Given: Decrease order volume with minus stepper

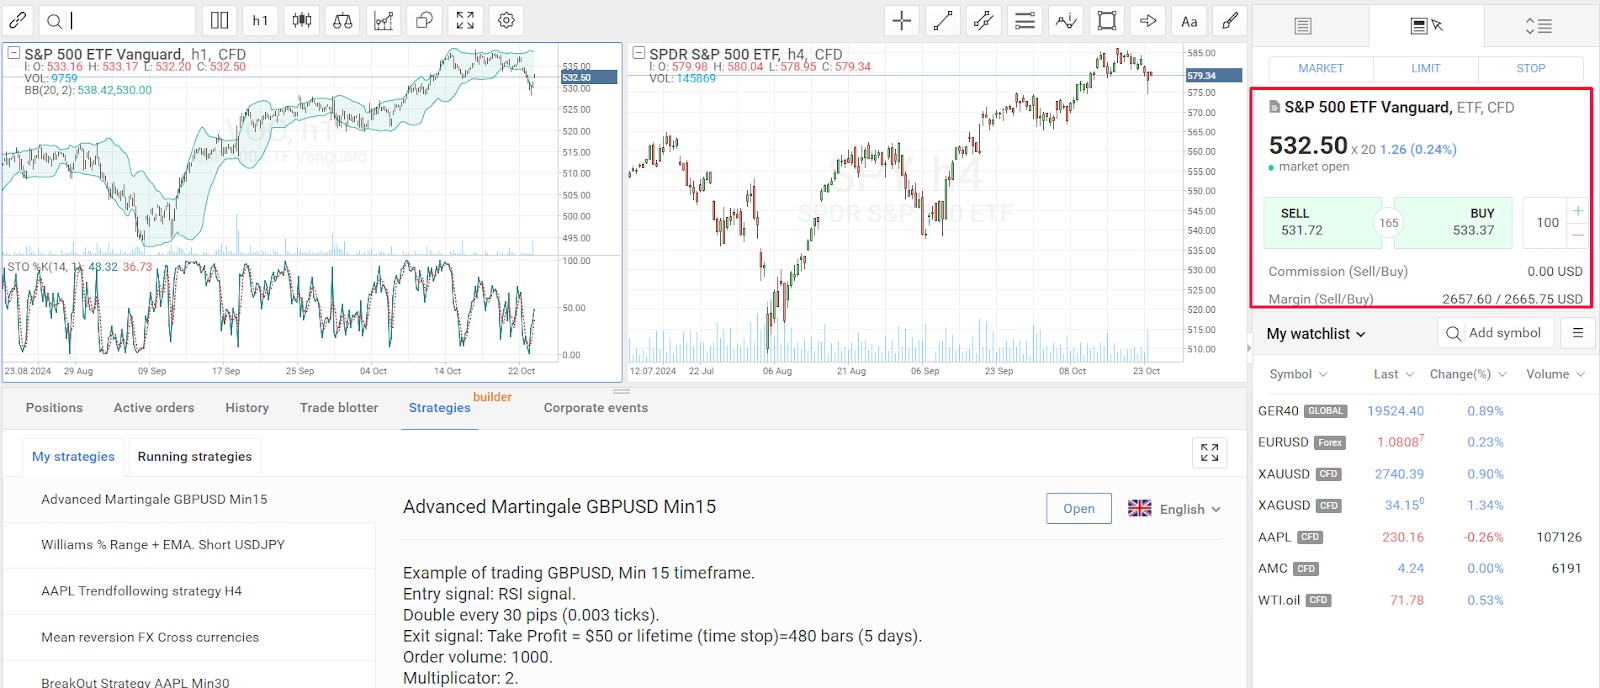Looking at the screenshot, I should 1577,235.
